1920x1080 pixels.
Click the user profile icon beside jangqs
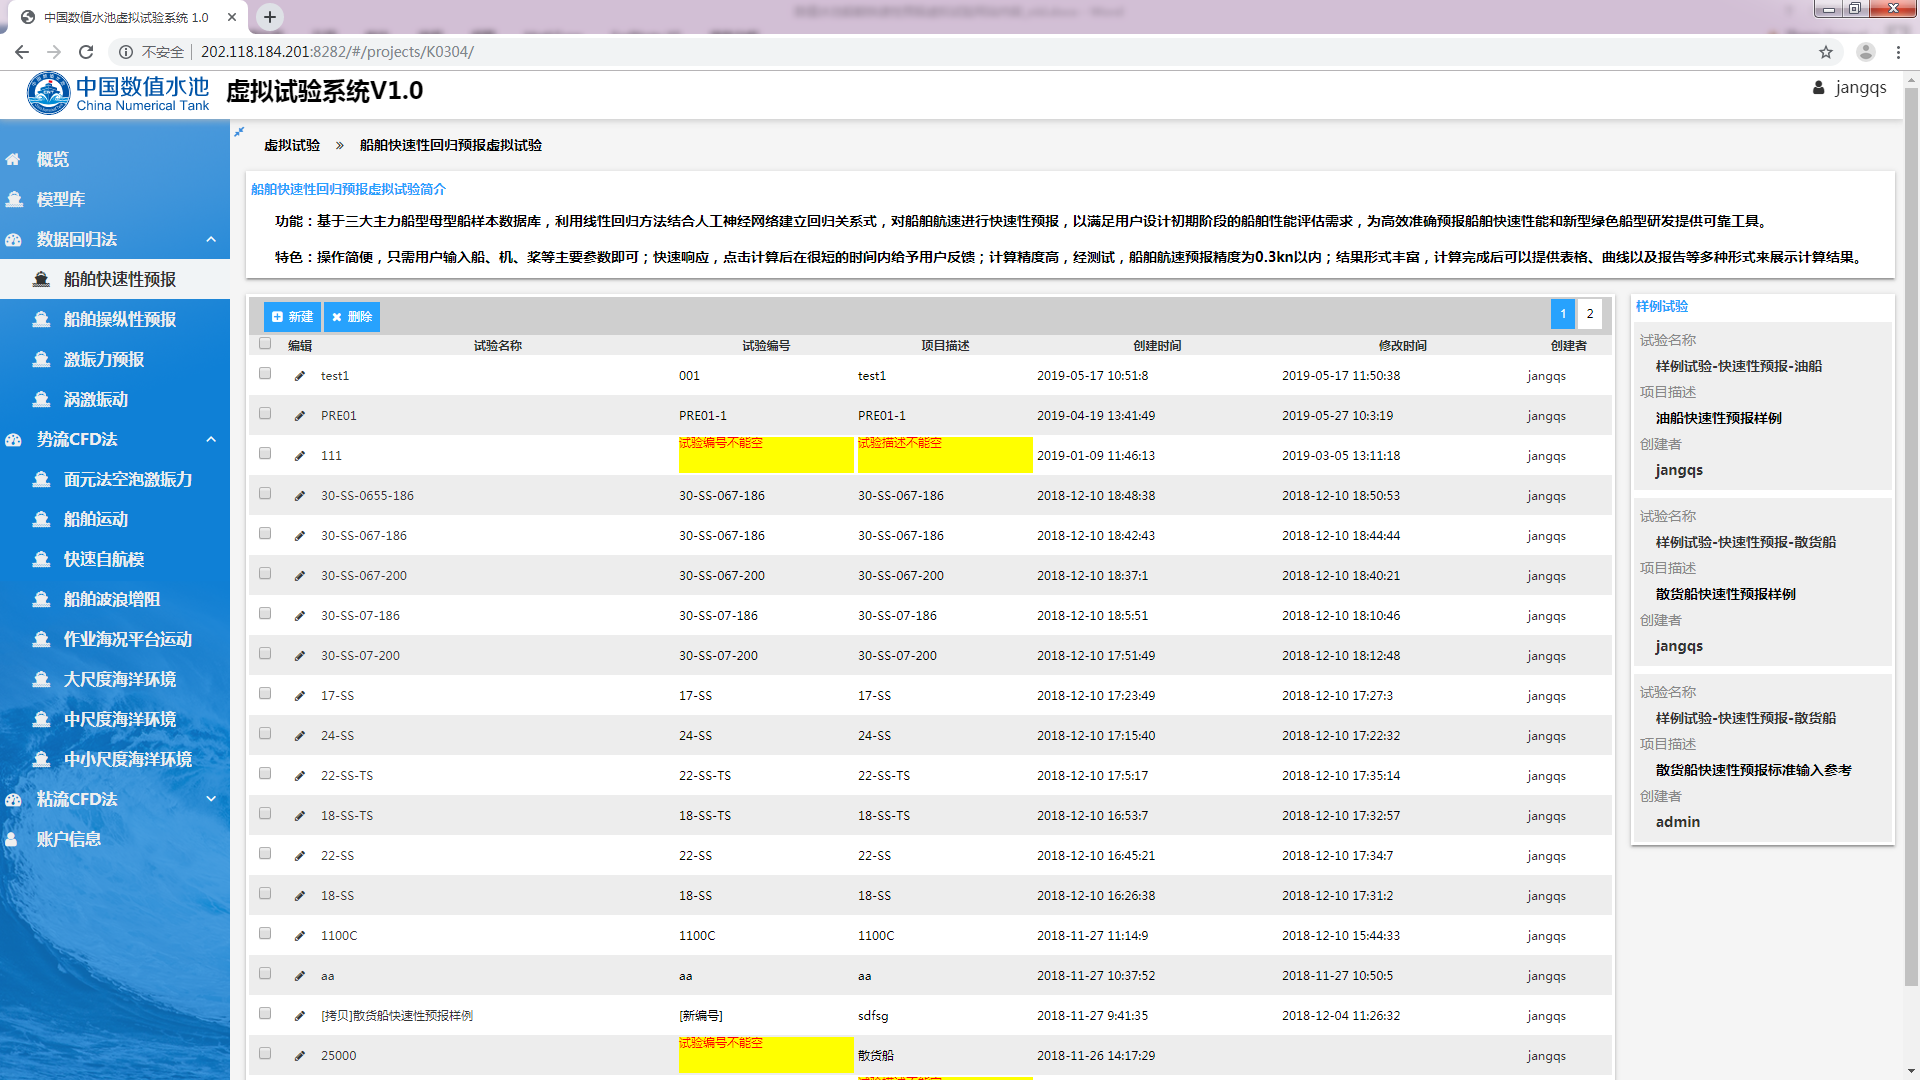click(x=1818, y=88)
